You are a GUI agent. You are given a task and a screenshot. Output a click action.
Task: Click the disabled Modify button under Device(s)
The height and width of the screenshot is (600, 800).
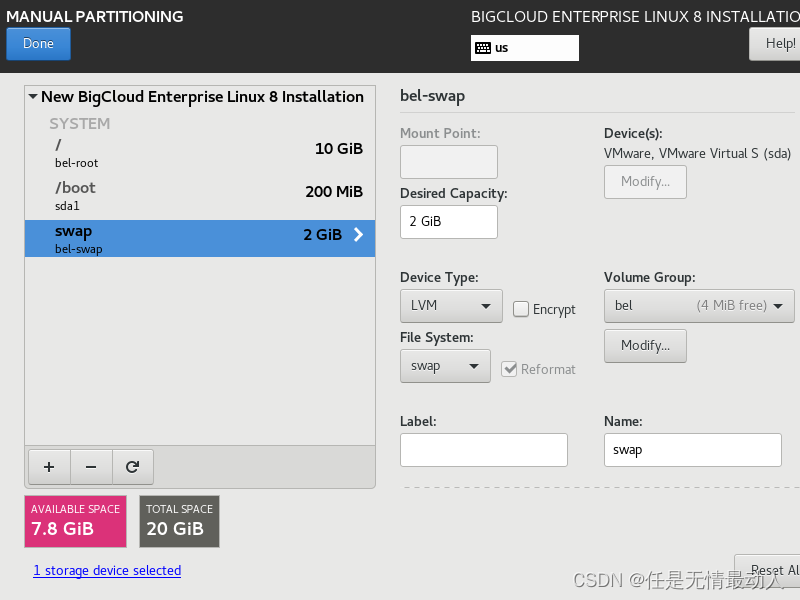pyautogui.click(x=645, y=182)
